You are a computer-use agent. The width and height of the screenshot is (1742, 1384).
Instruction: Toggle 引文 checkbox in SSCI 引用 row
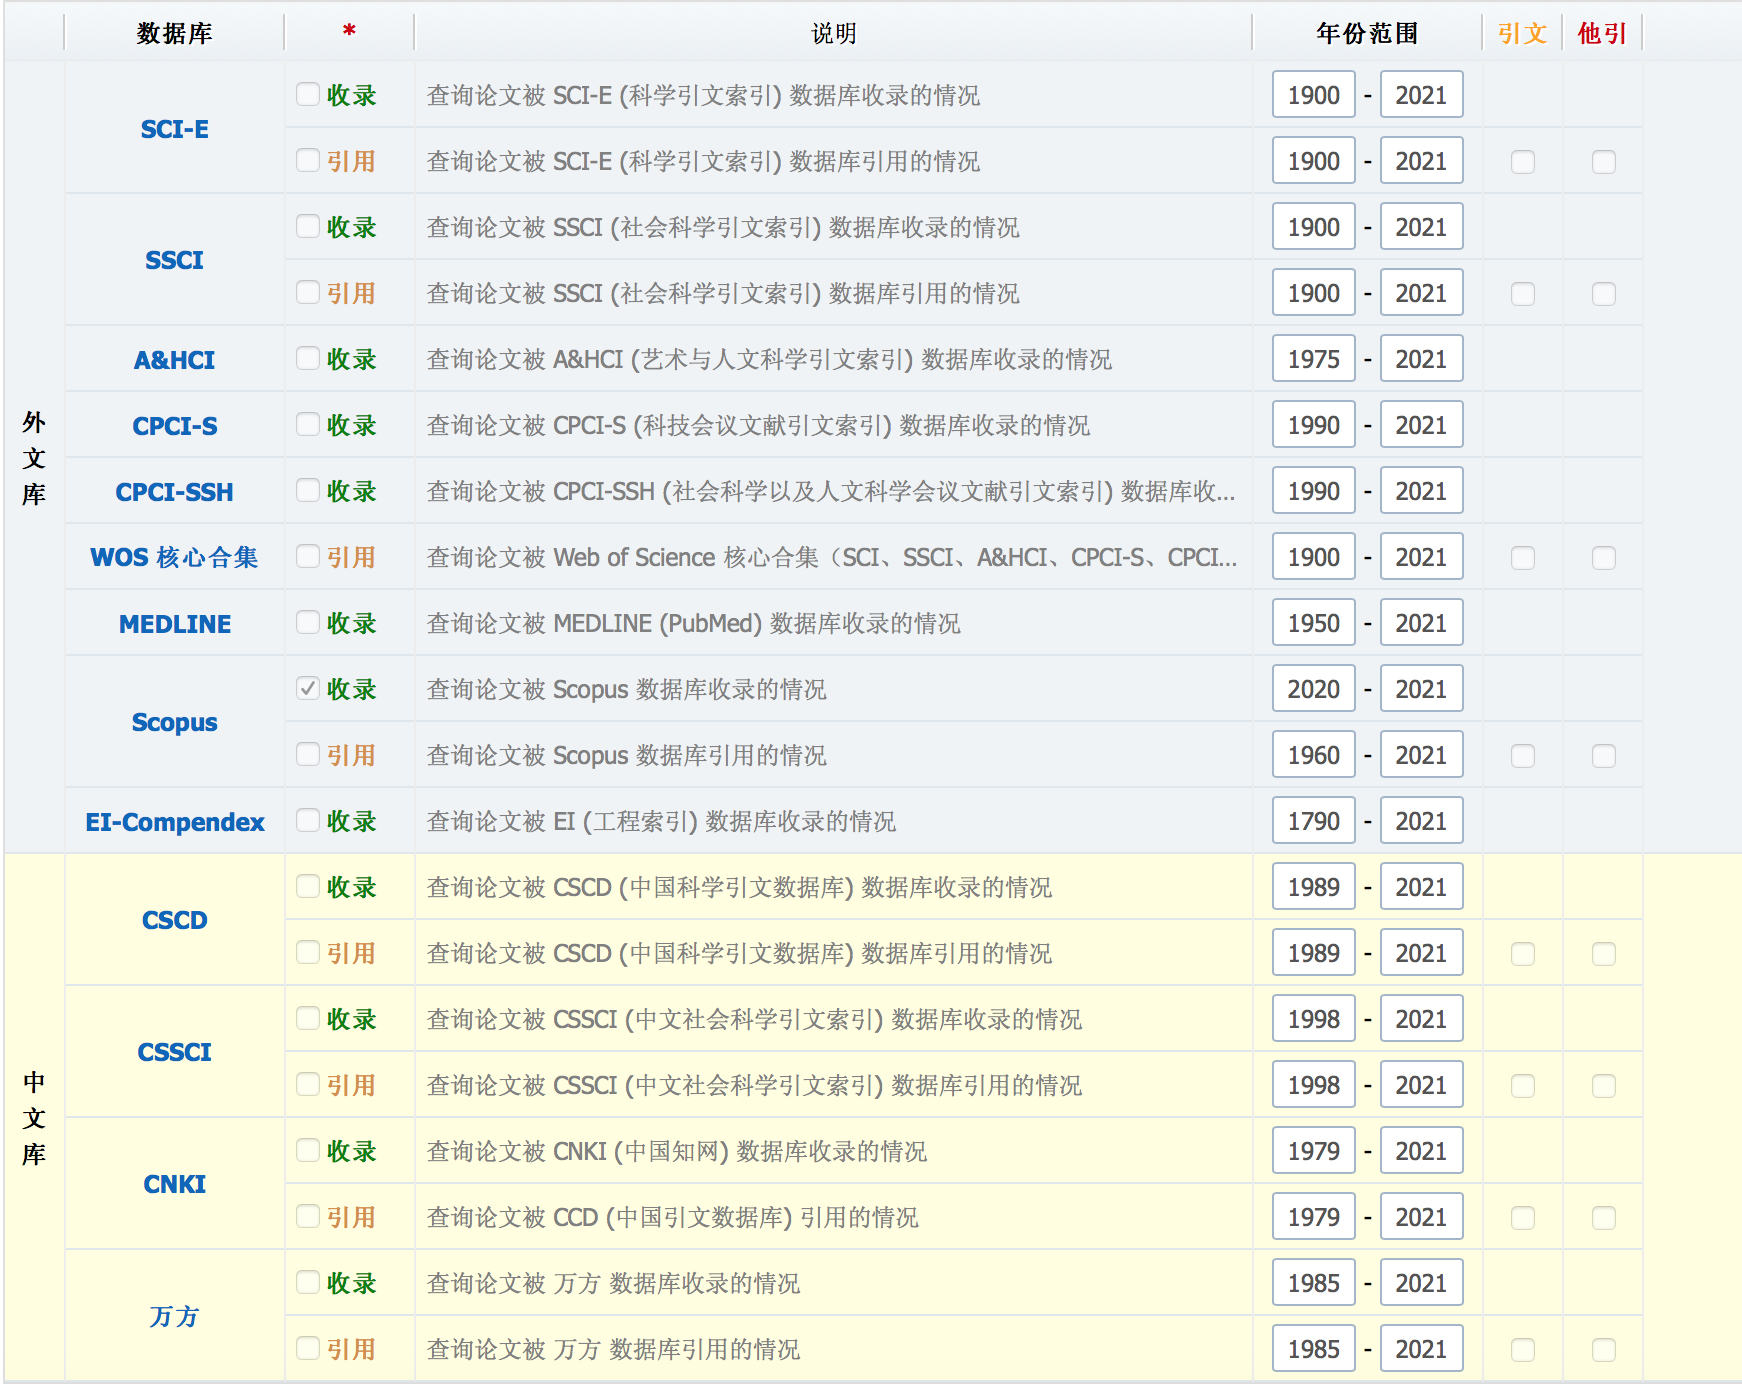pos(1523,294)
